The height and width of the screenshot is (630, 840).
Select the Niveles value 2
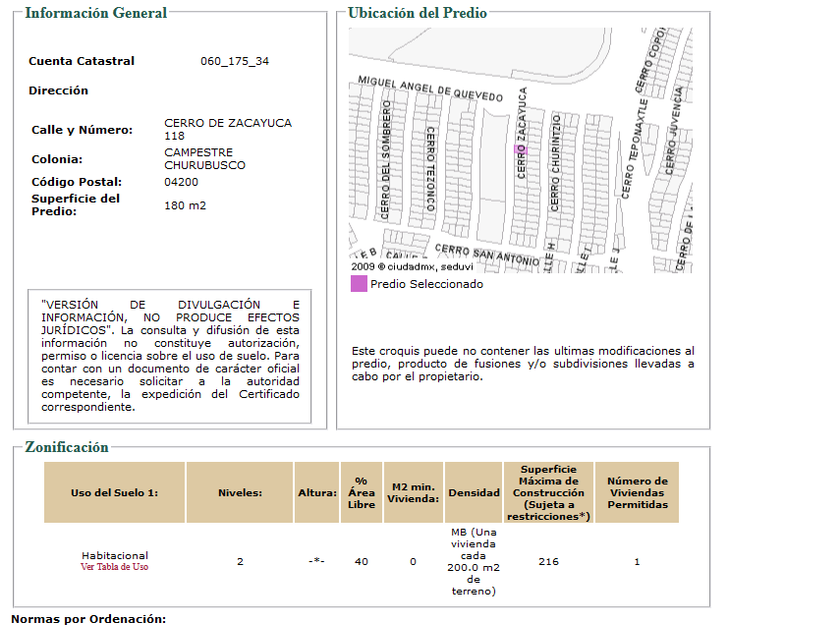click(x=240, y=561)
